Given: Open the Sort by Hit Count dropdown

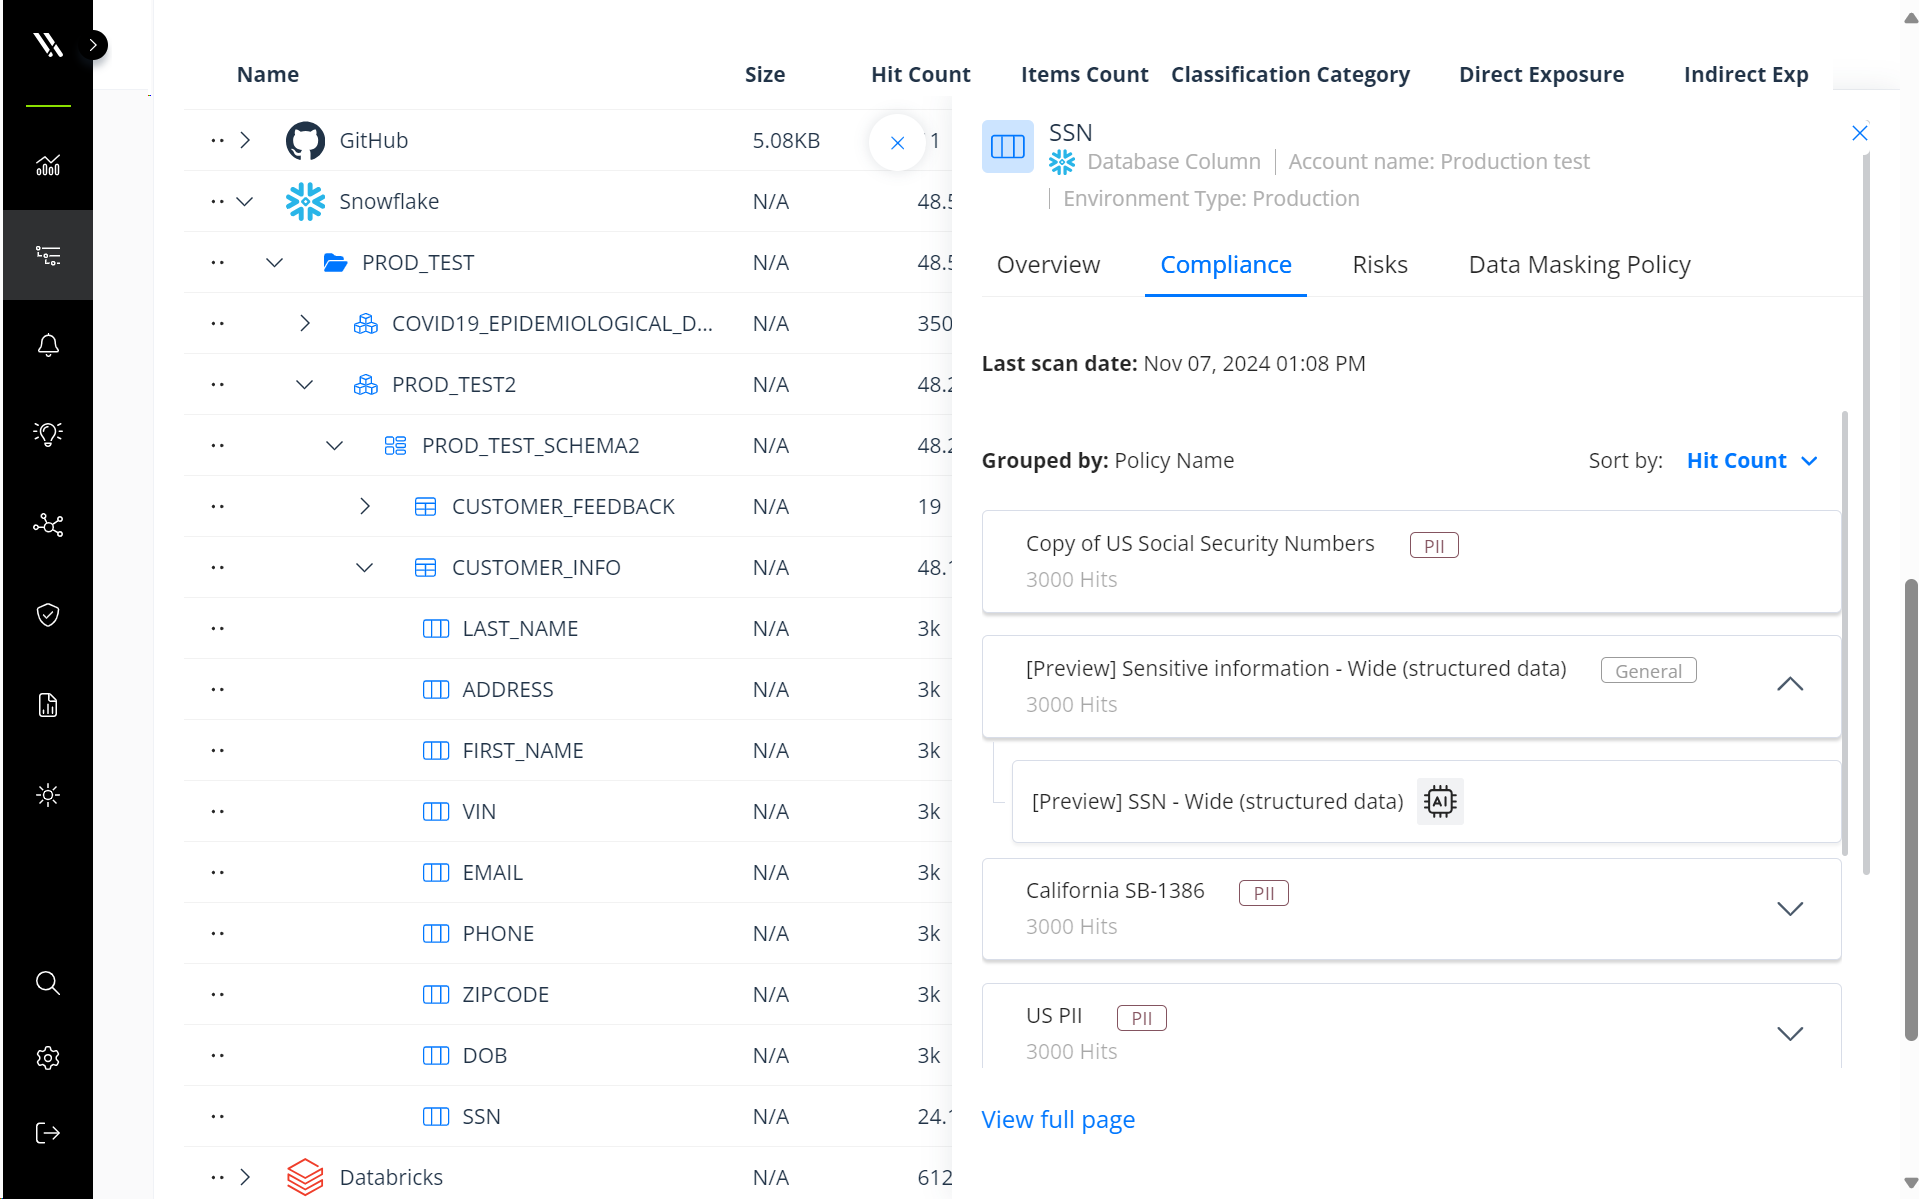Looking at the screenshot, I should pos(1751,460).
